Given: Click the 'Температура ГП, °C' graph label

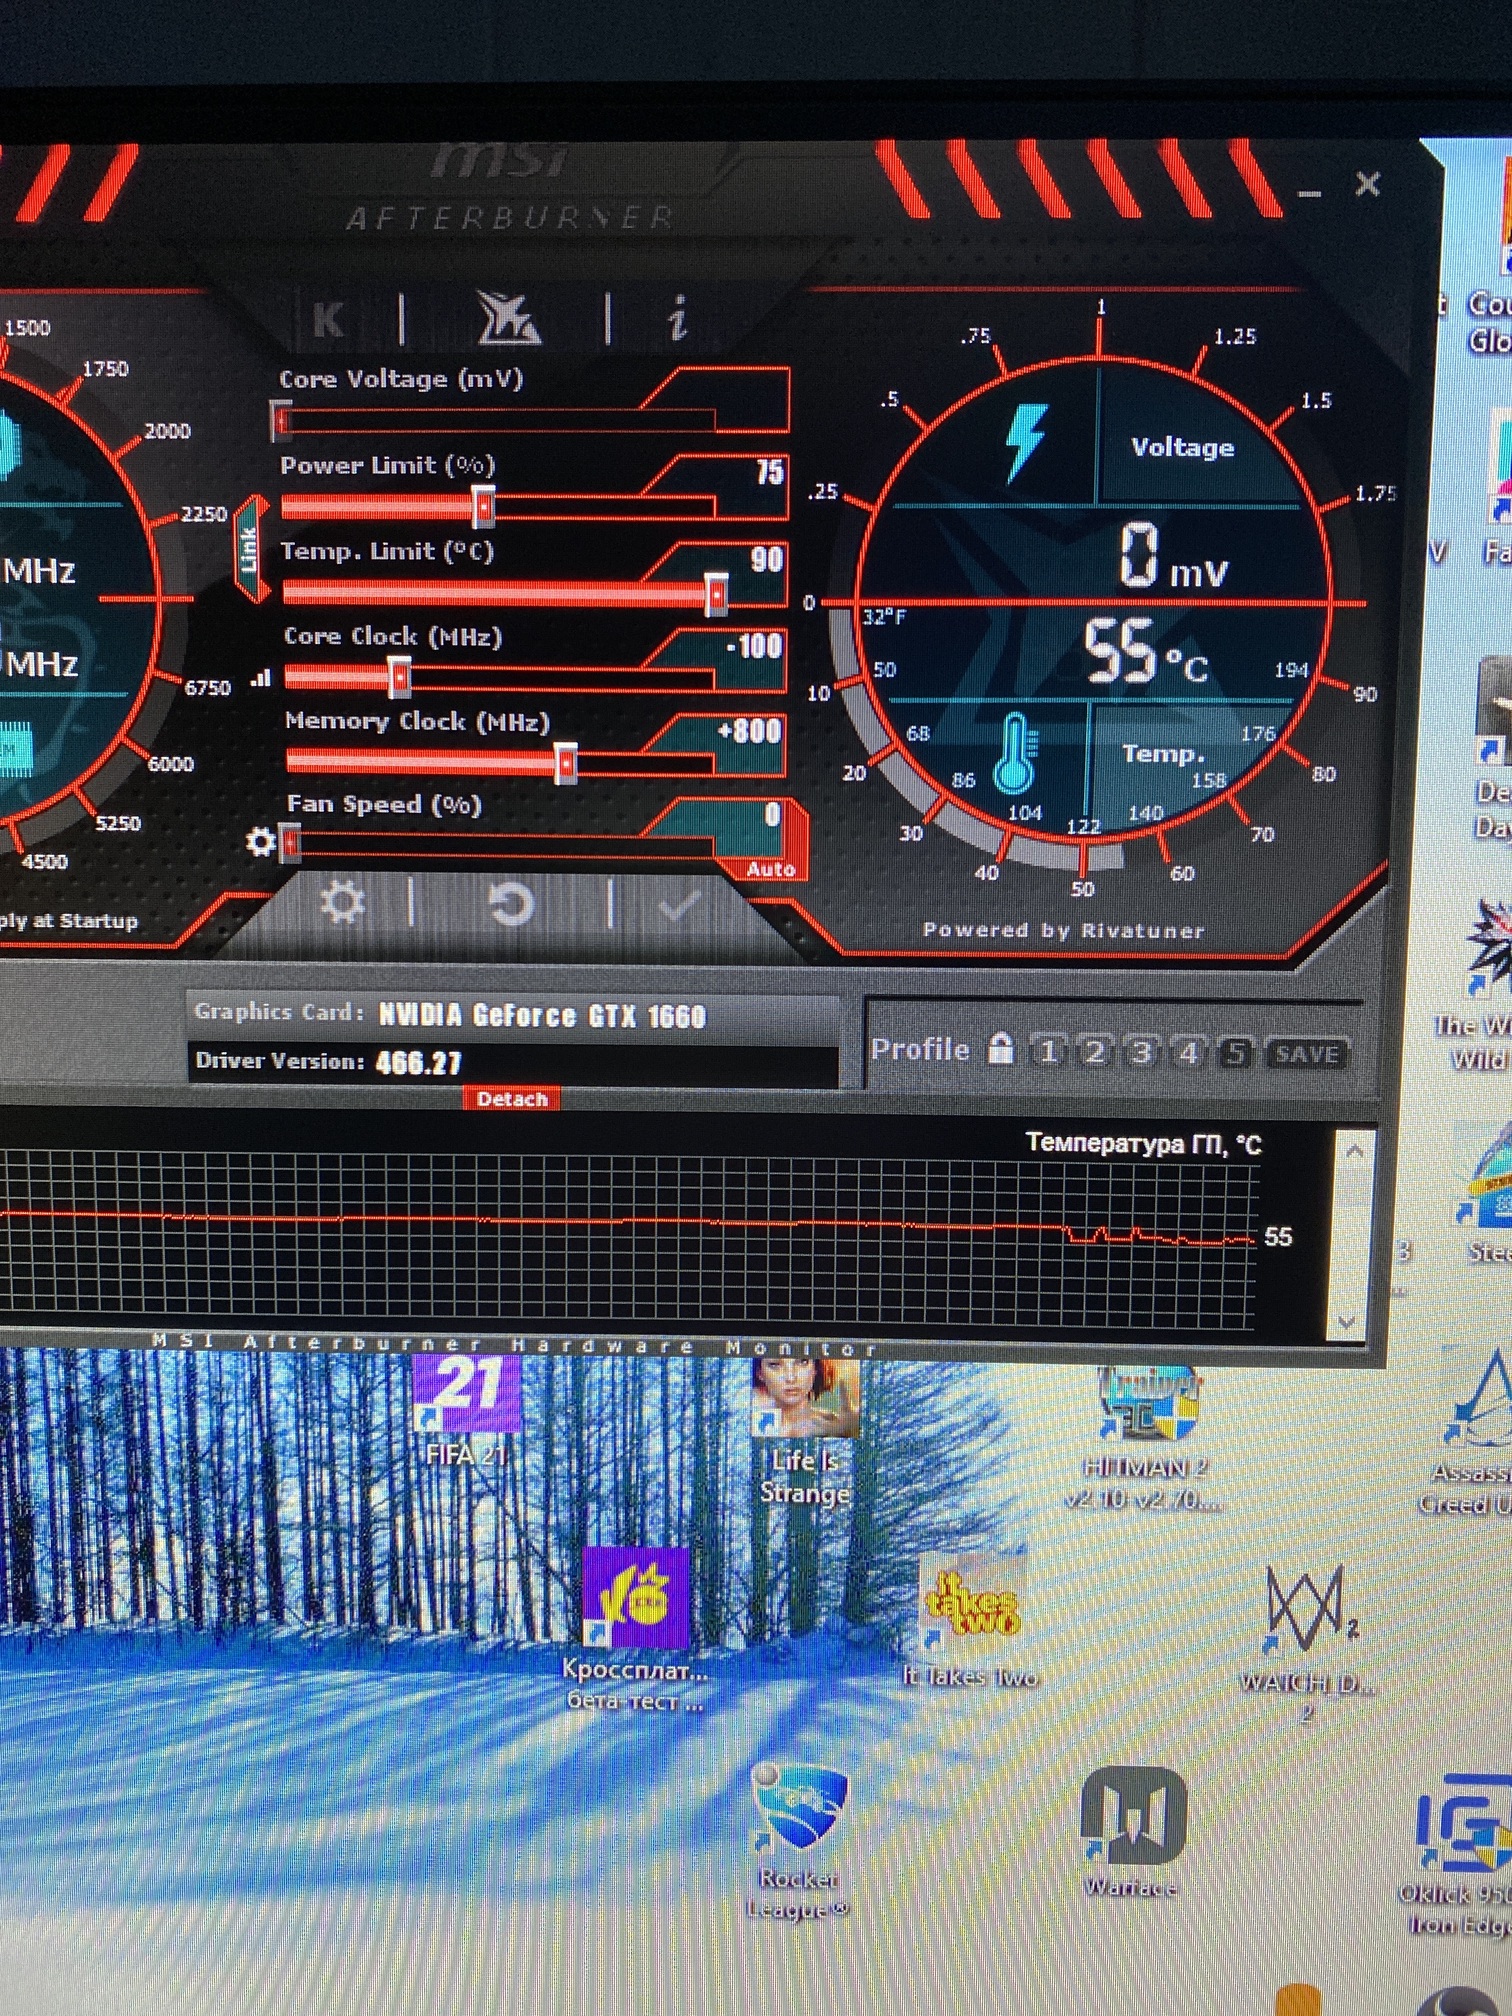Looking at the screenshot, I should point(1143,1143).
